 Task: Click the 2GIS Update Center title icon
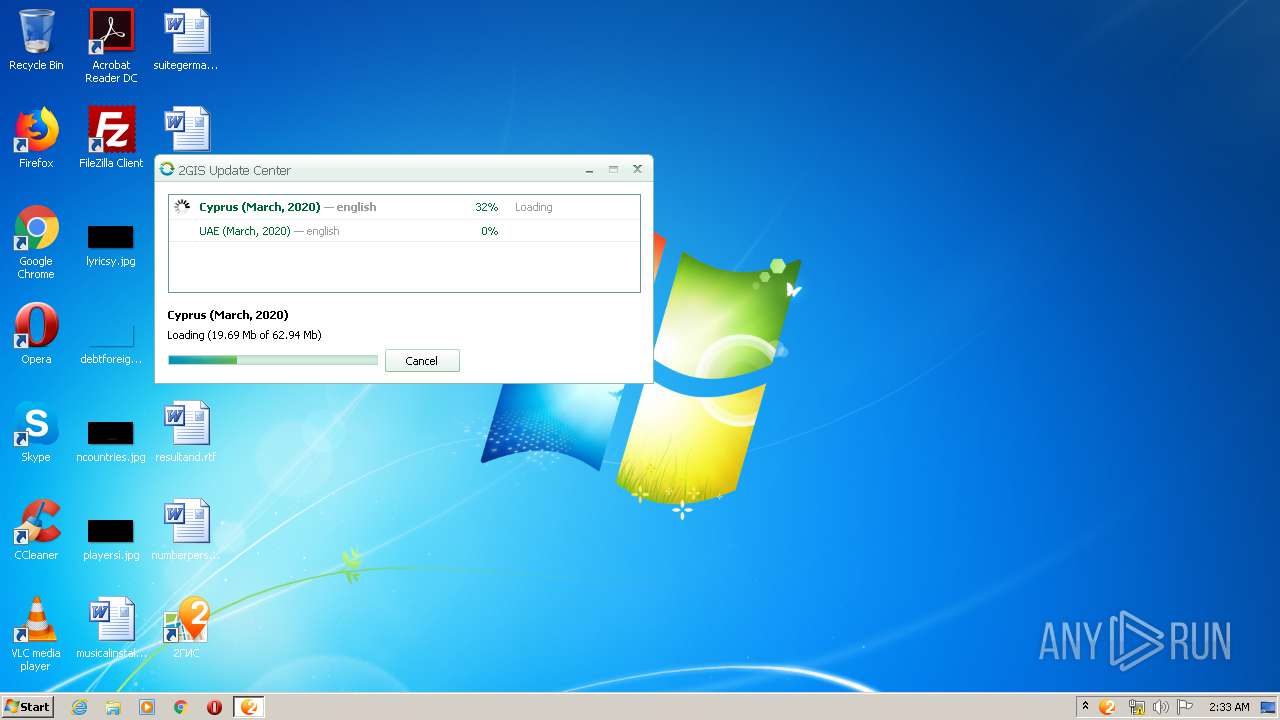click(167, 169)
